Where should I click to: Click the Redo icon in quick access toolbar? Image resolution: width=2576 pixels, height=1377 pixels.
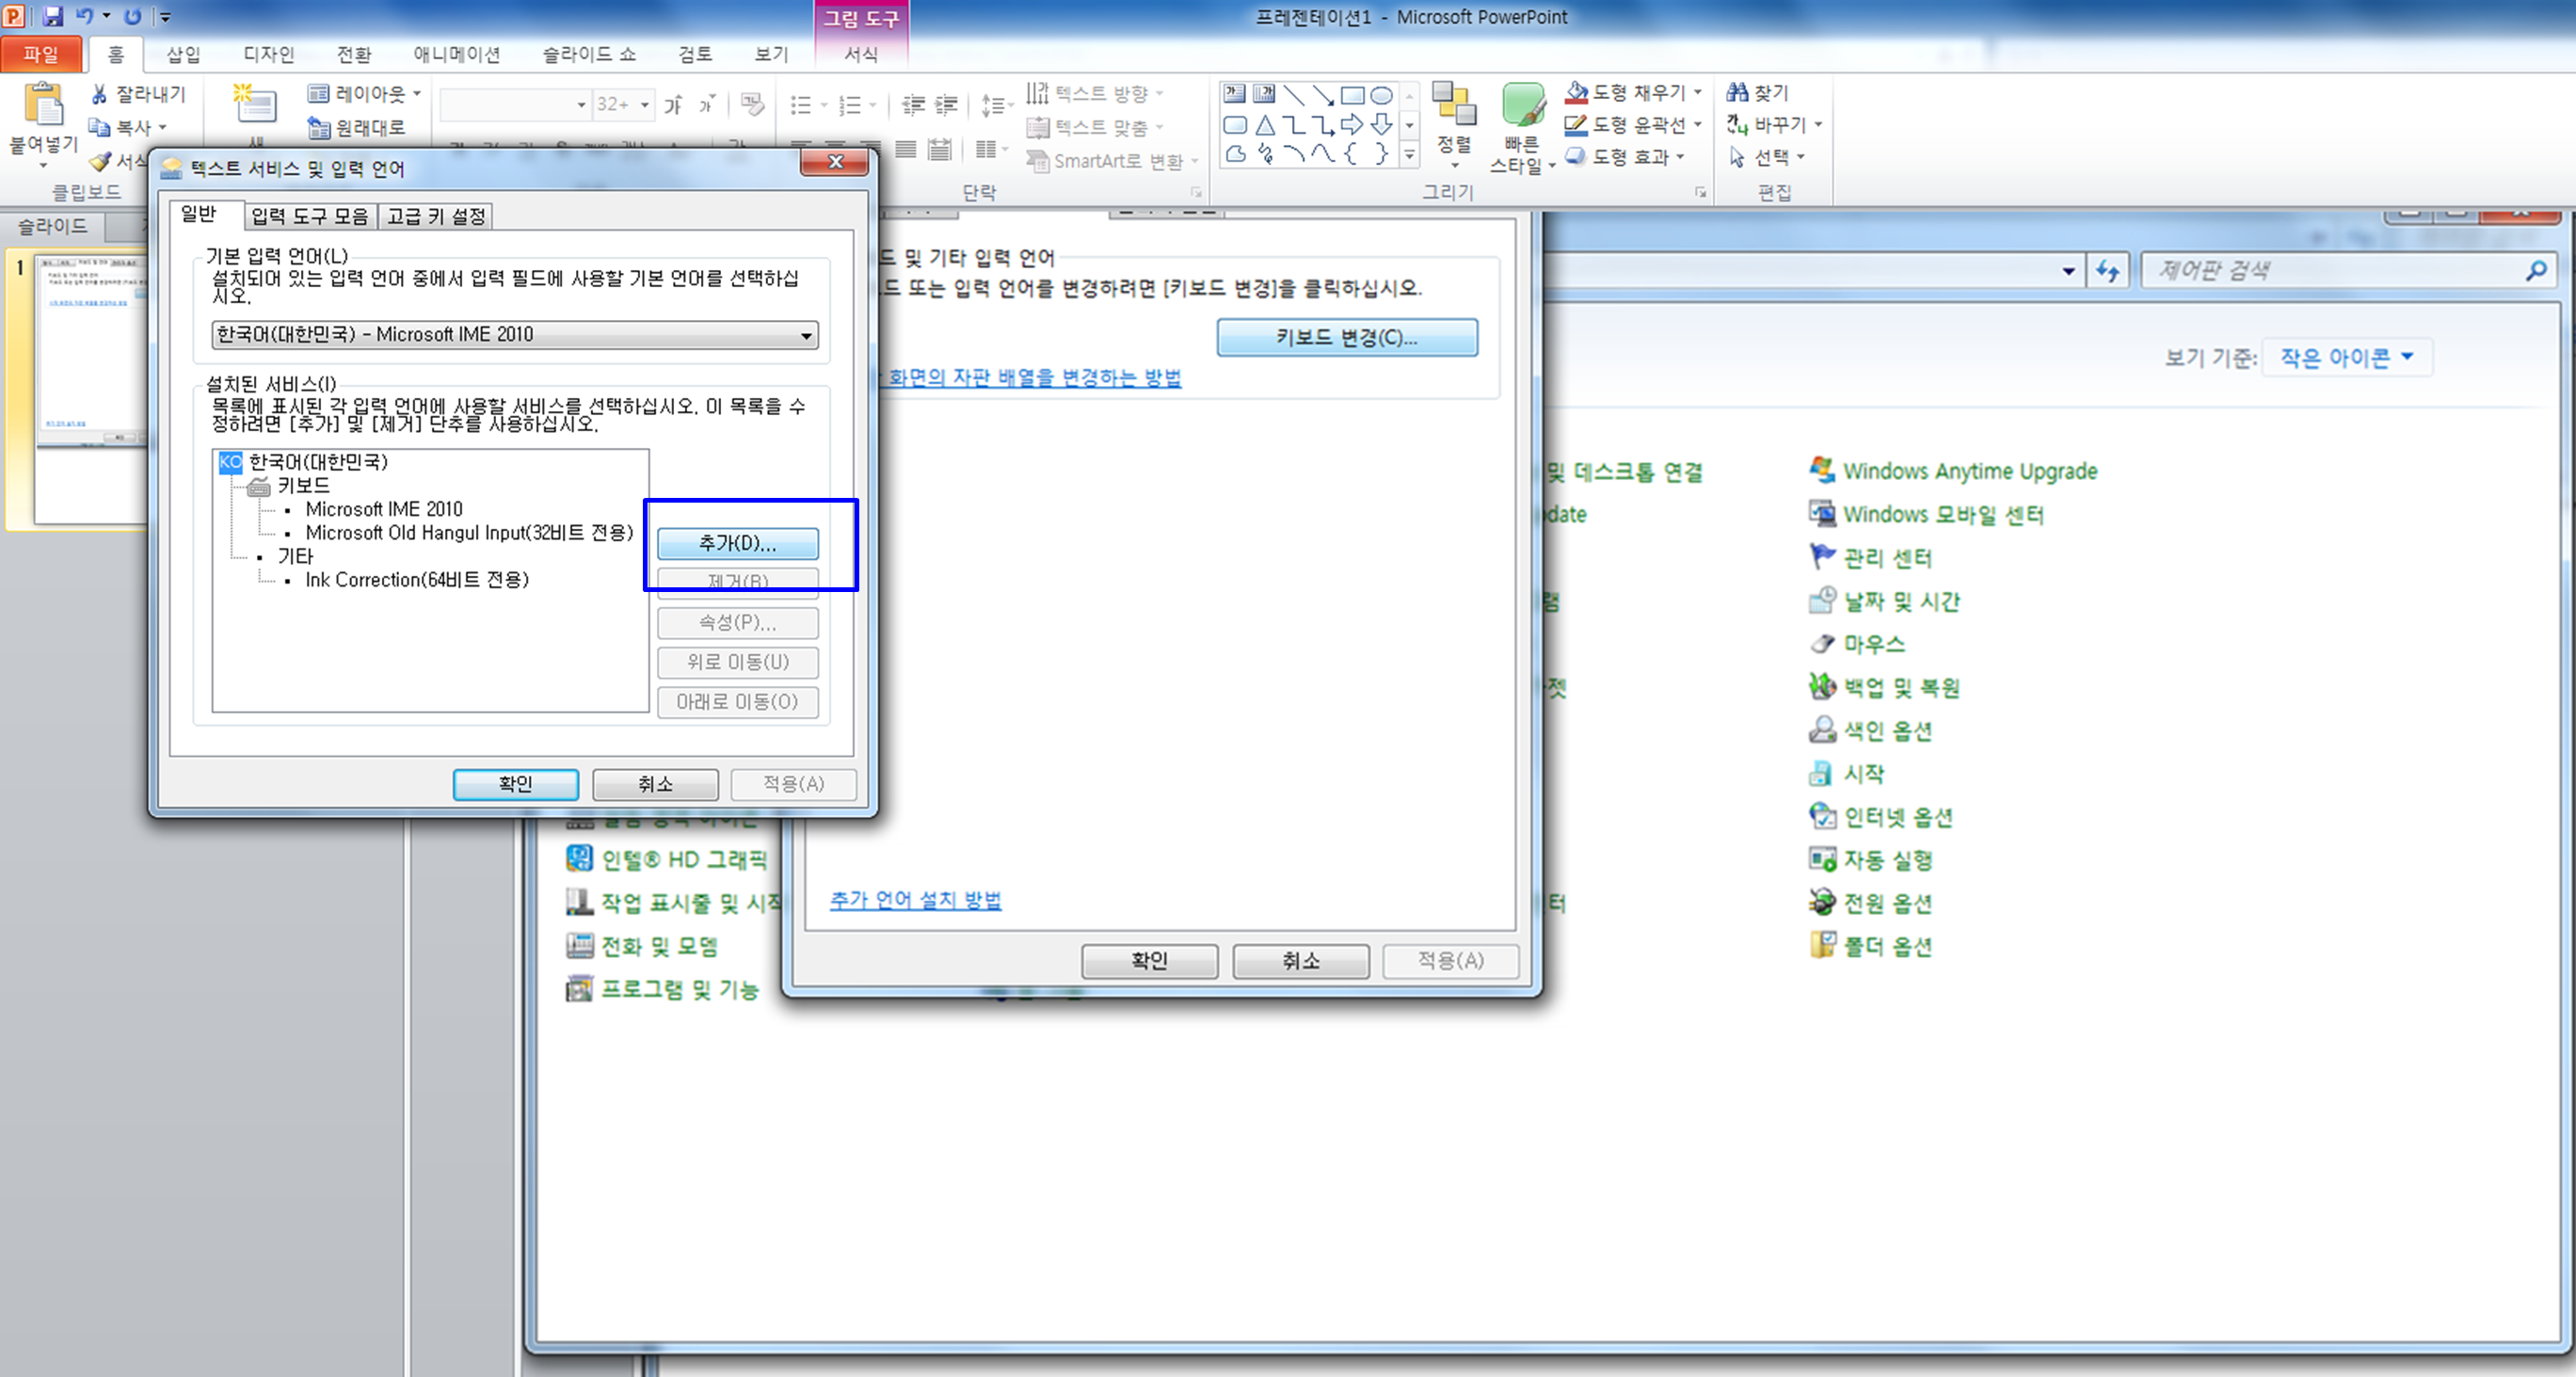pos(133,16)
